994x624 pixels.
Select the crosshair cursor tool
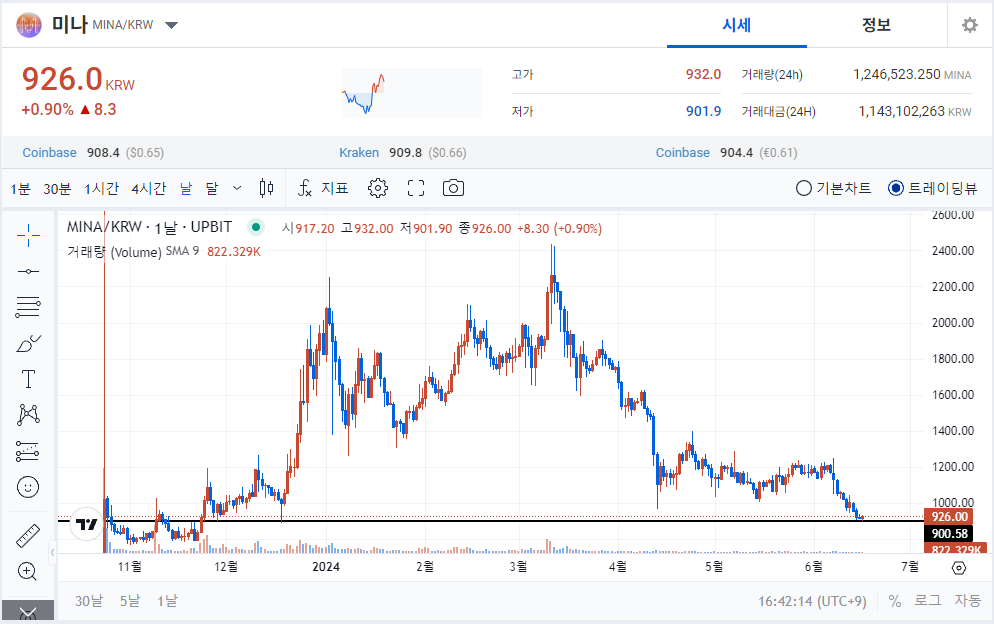[28, 235]
